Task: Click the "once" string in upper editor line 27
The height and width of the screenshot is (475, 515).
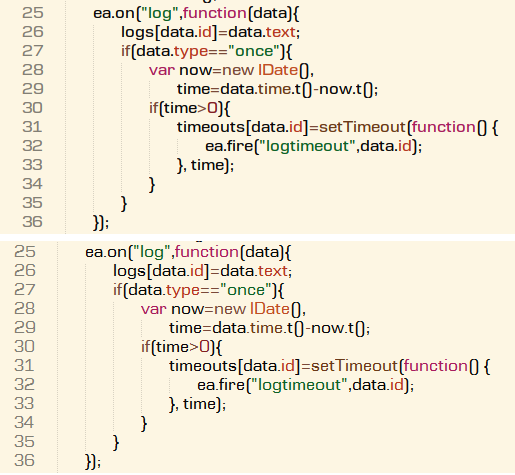Action: tap(254, 51)
